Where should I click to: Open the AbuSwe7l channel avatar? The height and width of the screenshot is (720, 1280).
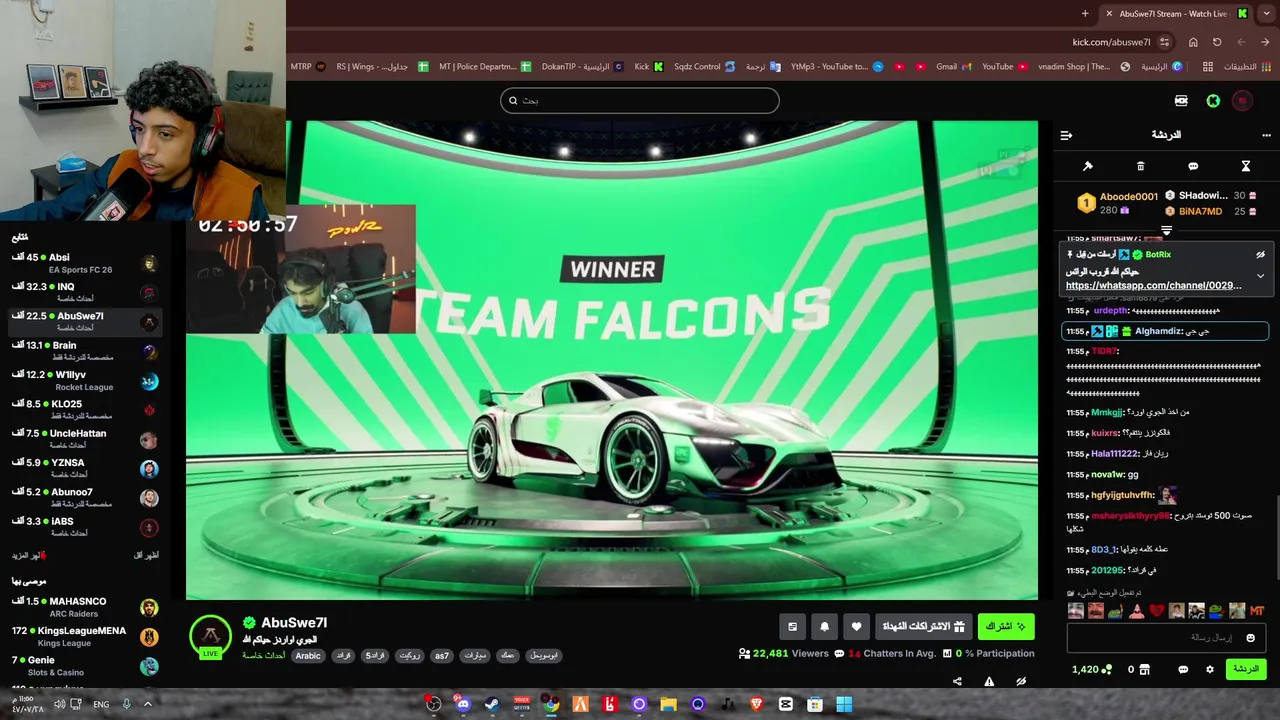[x=210, y=635]
